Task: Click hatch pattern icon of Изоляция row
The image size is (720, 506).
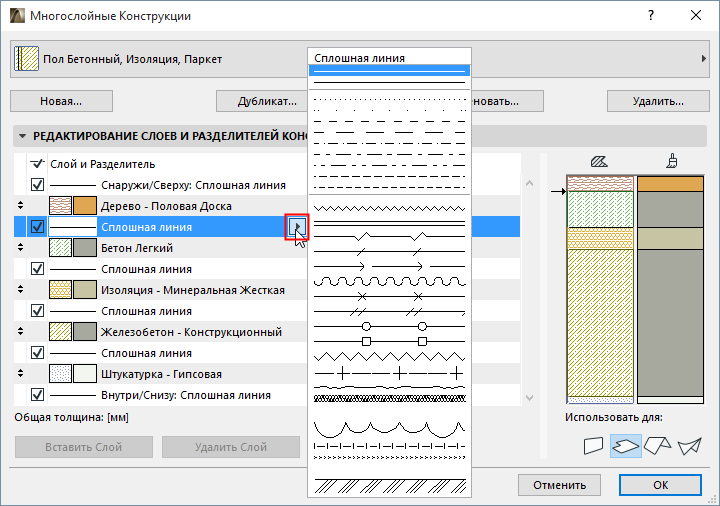Action: pyautogui.click(x=60, y=290)
